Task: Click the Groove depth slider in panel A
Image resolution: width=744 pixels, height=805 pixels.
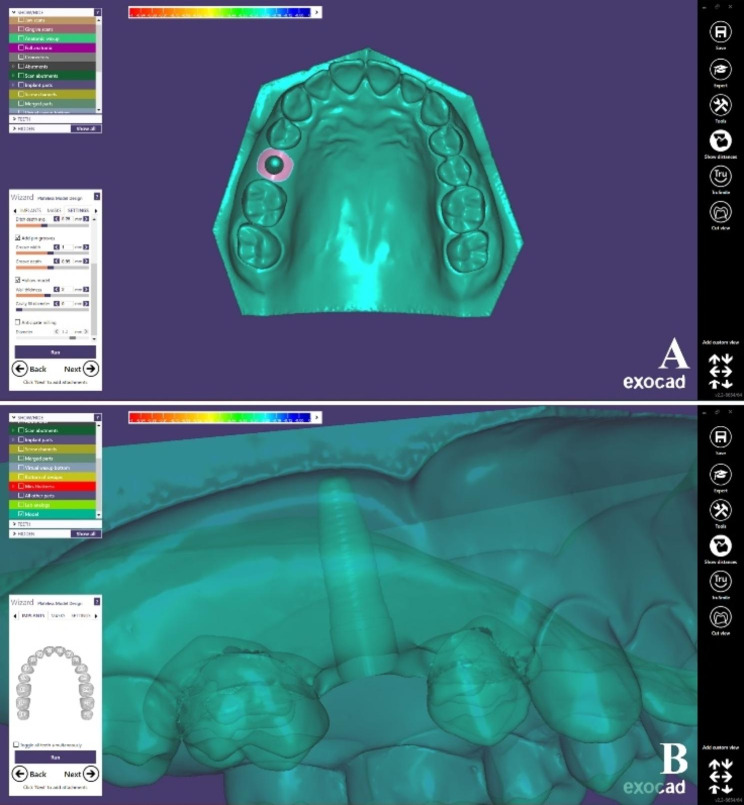Action: [52, 267]
